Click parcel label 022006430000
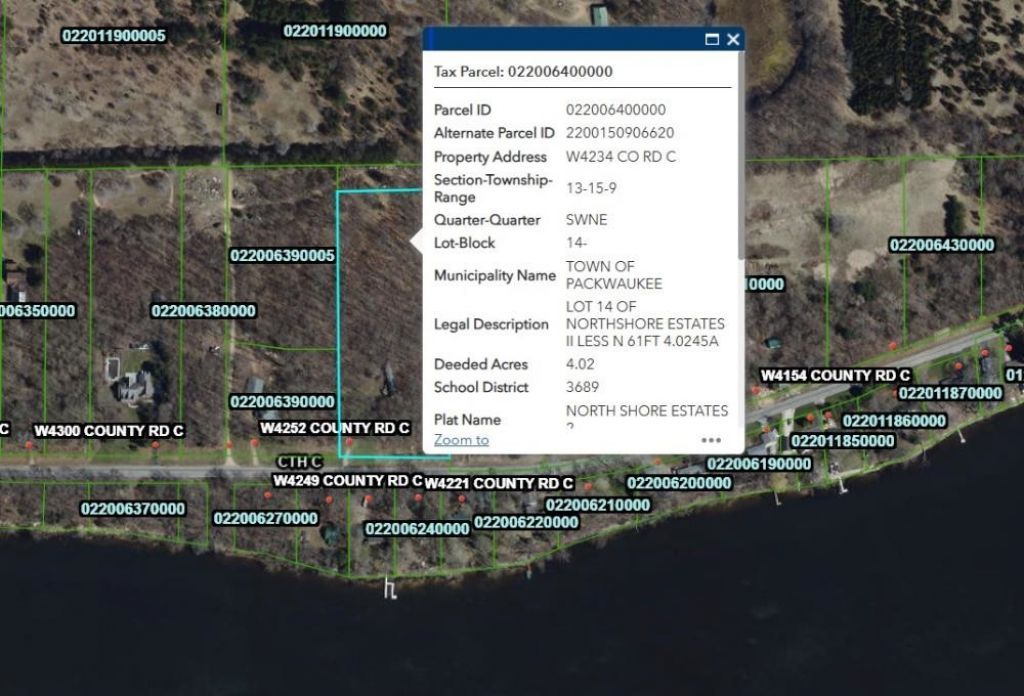The height and width of the screenshot is (696, 1024). pyautogui.click(x=941, y=246)
